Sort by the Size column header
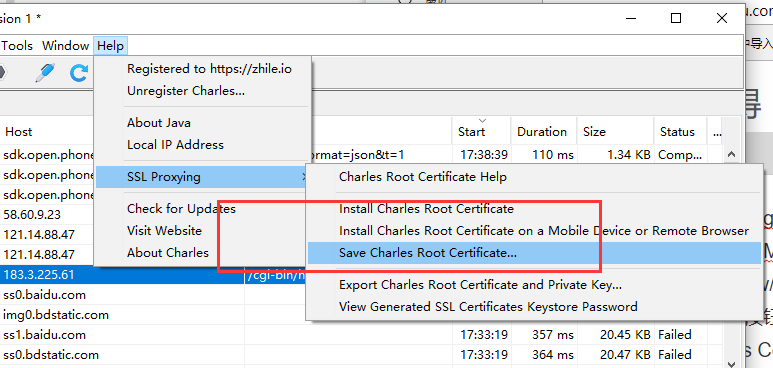The width and height of the screenshot is (773, 368). point(616,132)
